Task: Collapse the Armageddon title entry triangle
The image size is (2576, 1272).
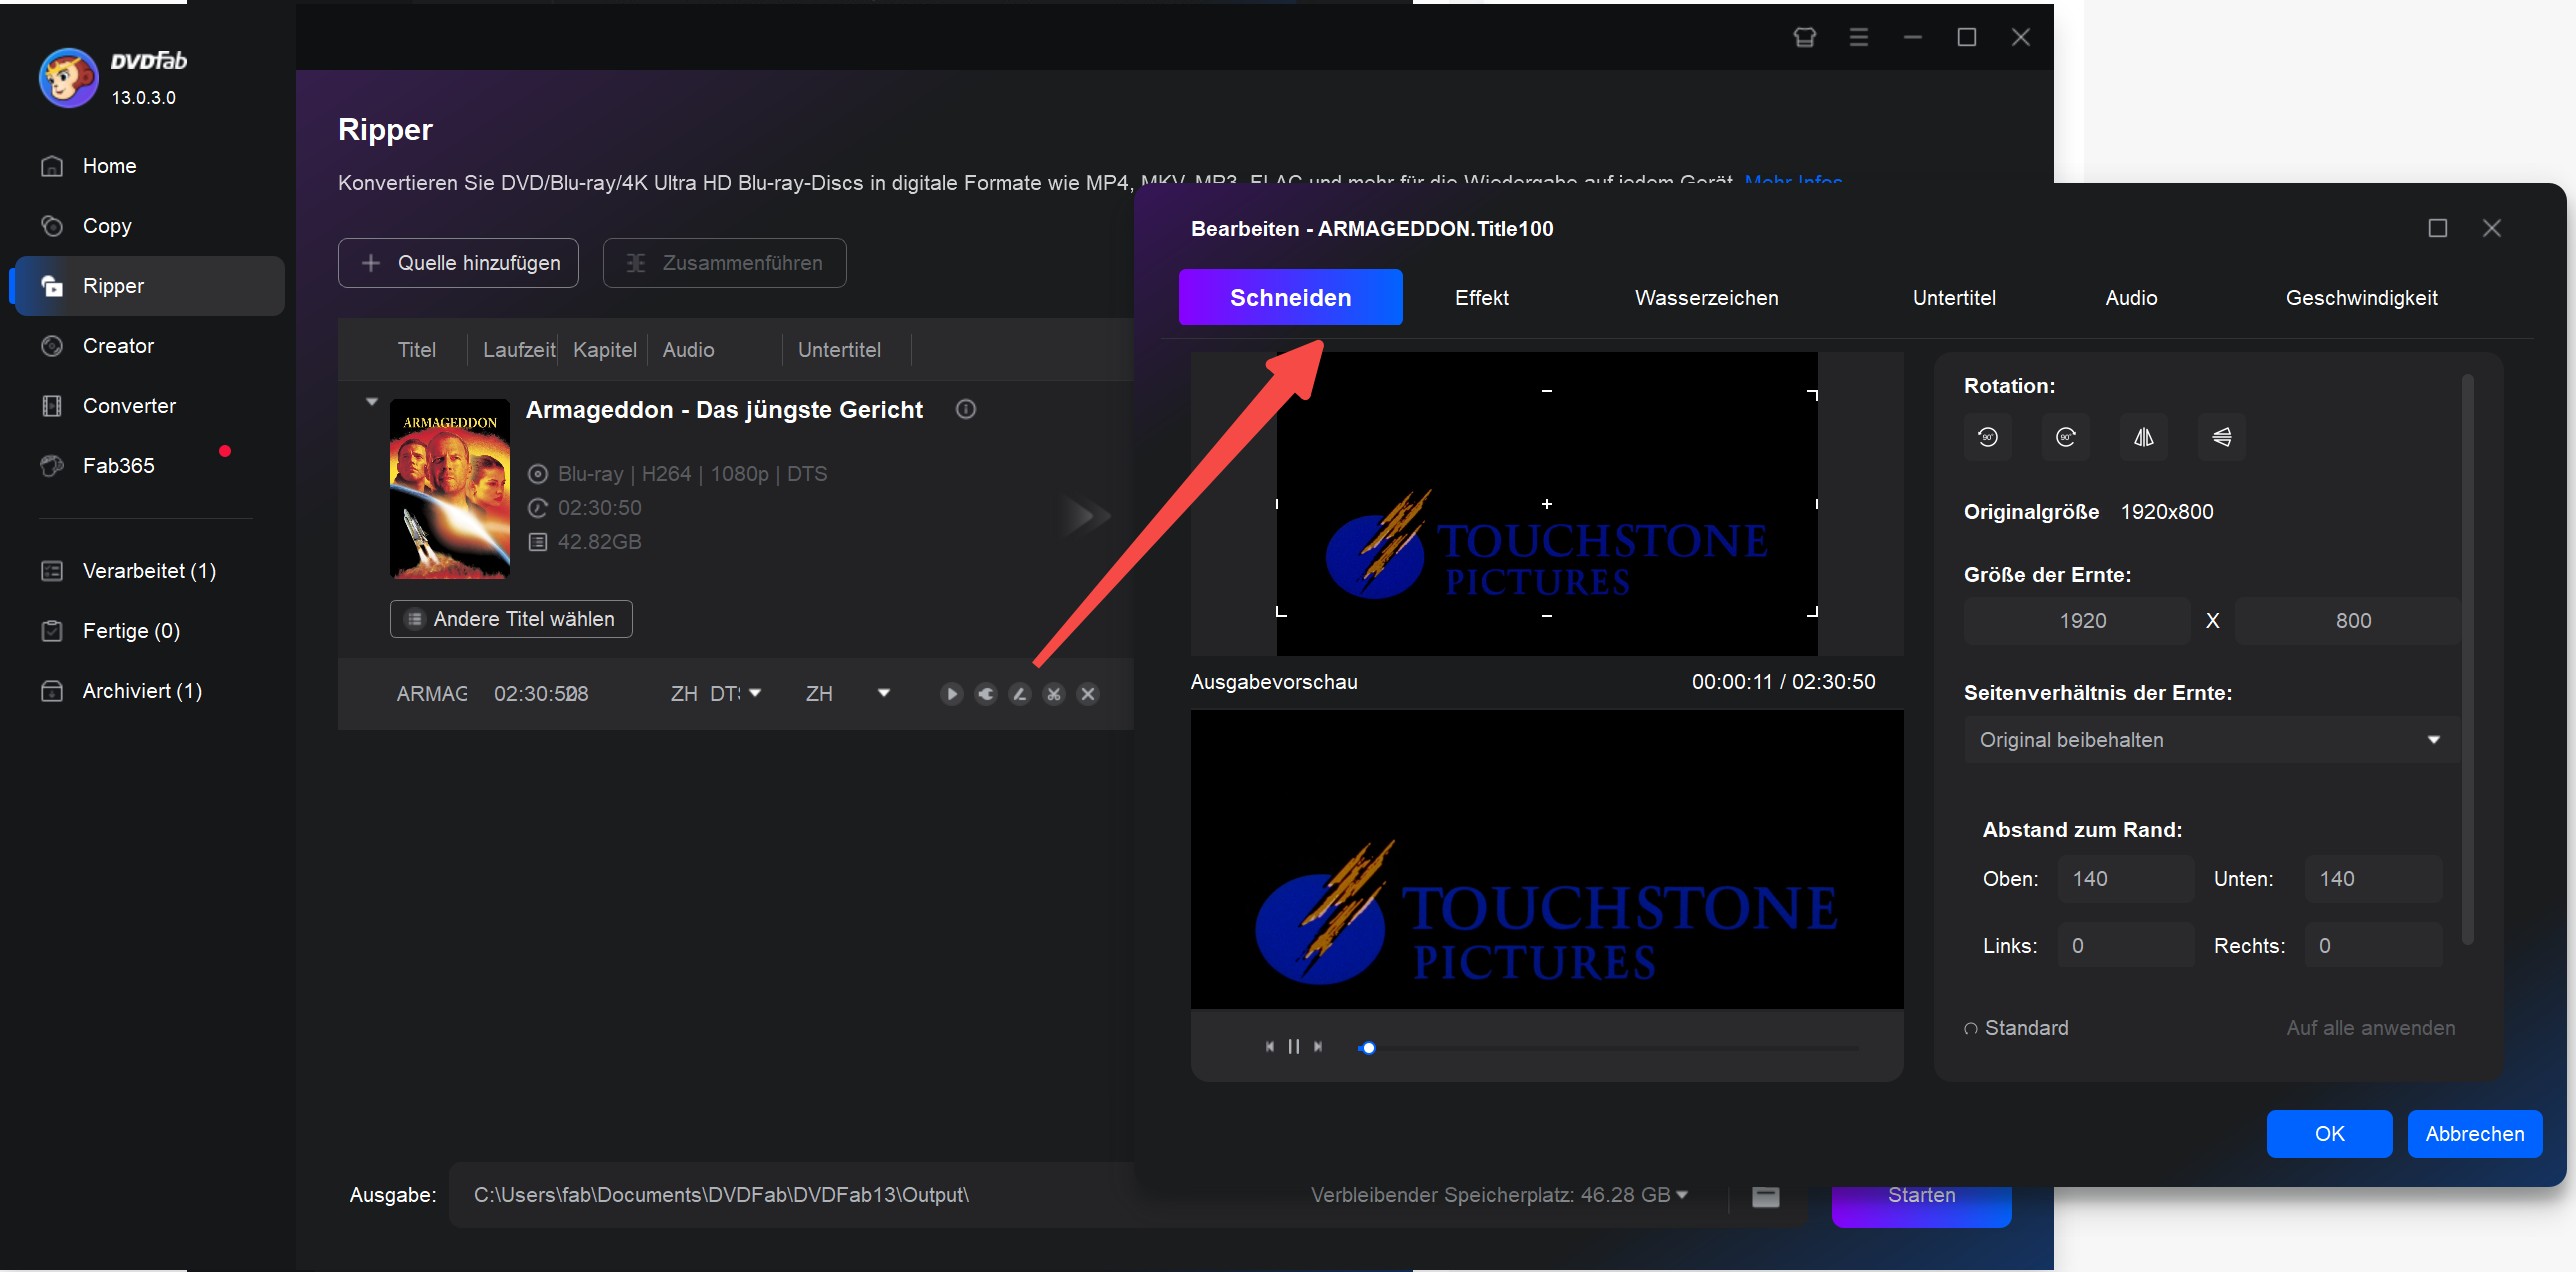Action: pos(372,402)
